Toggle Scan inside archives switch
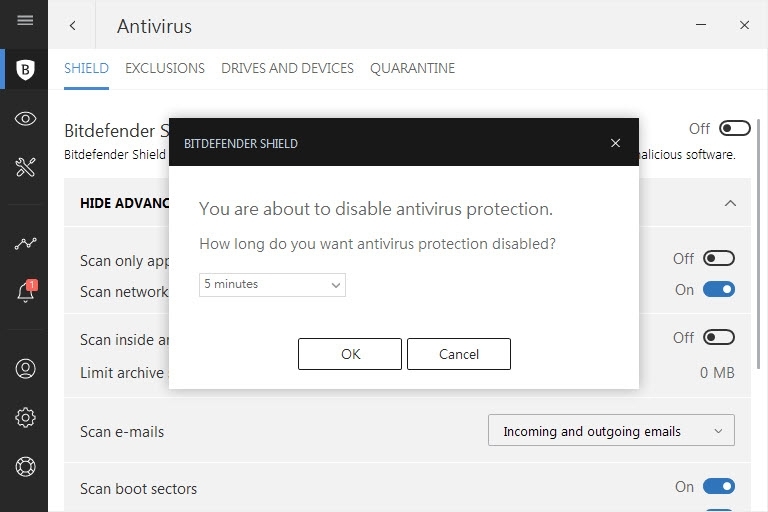This screenshot has width=768, height=512. pyautogui.click(x=719, y=337)
